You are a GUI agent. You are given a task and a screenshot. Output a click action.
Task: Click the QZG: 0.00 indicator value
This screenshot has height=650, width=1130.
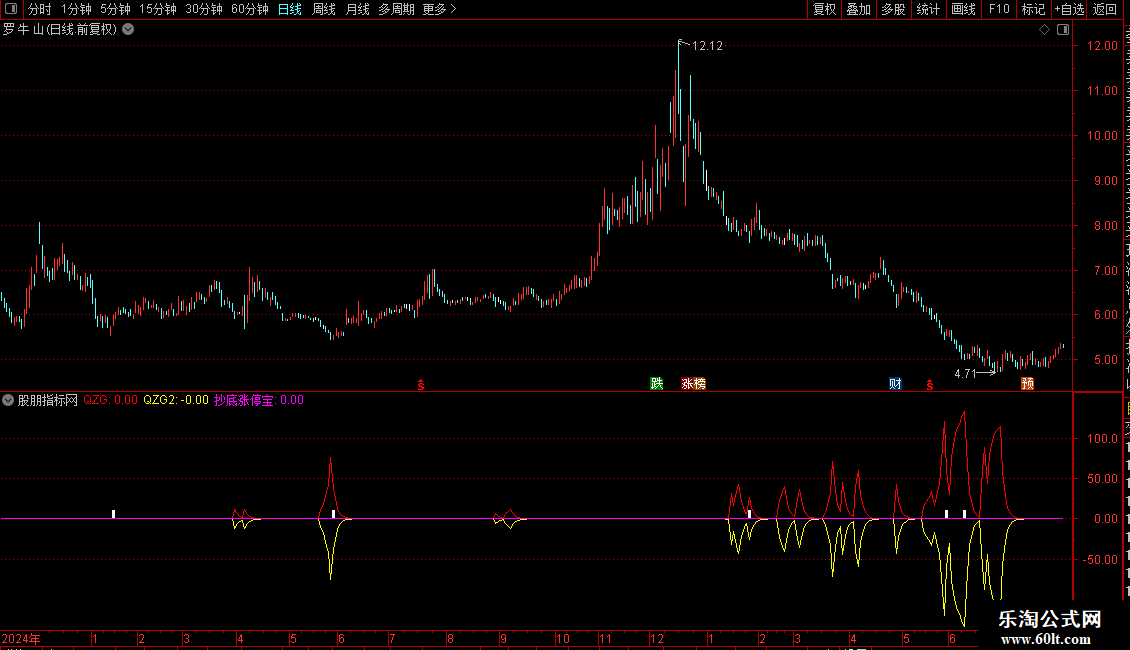point(110,400)
